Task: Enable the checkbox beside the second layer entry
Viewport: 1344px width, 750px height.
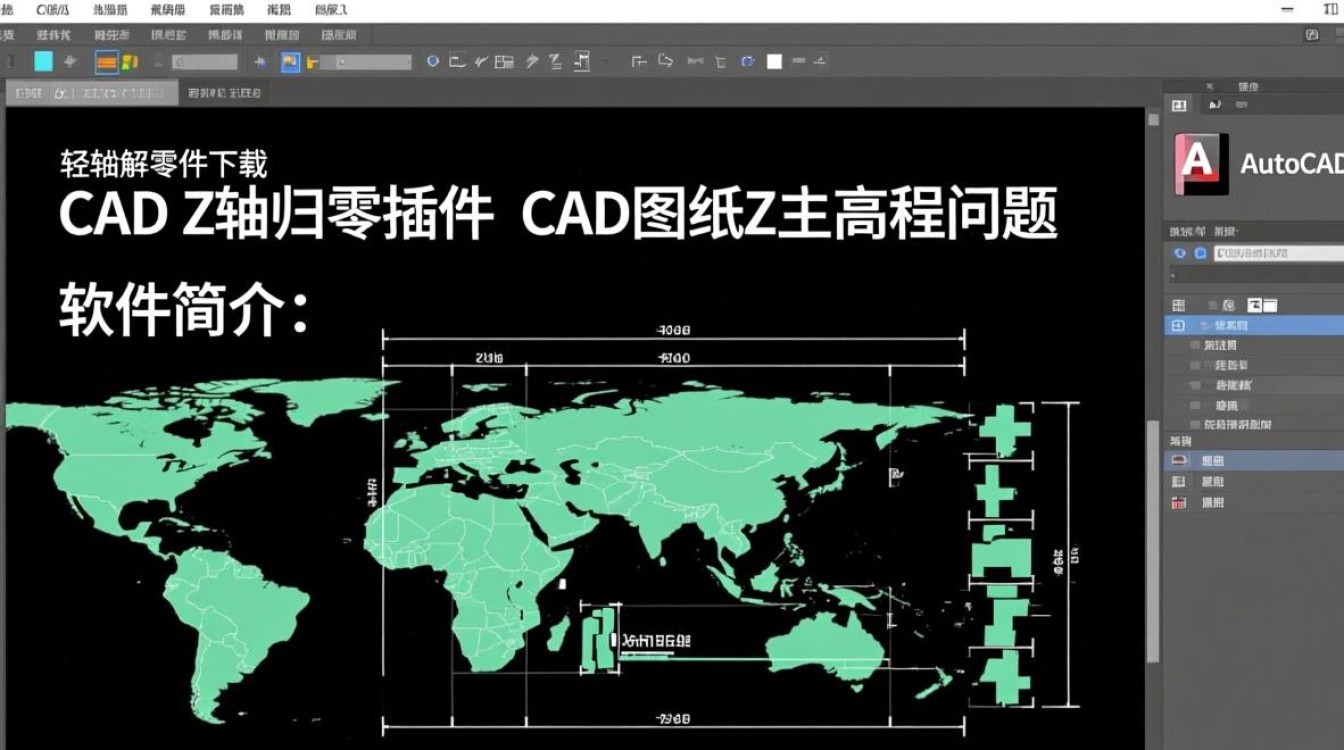Action: 1196,364
